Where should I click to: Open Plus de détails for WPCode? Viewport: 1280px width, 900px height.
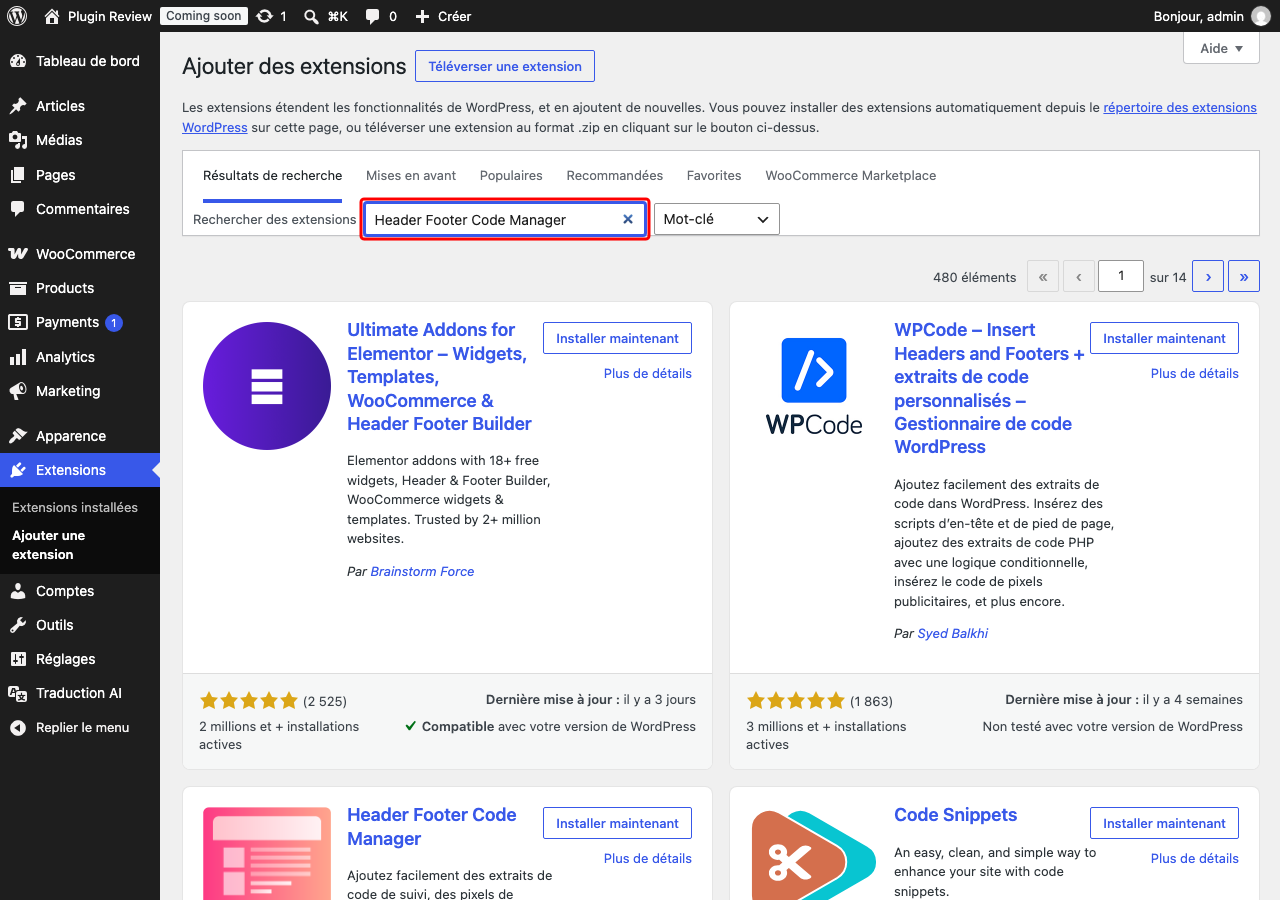click(1195, 373)
